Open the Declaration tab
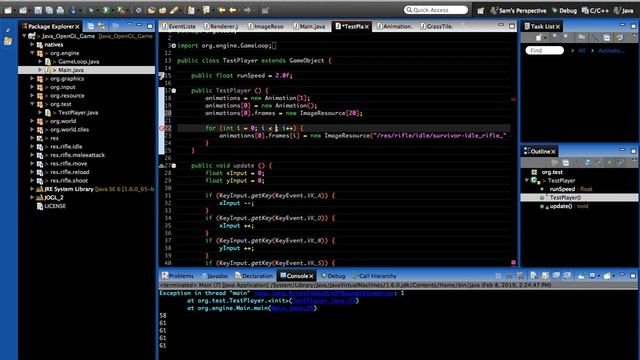Viewport: 640px width, 360px height. click(253, 276)
